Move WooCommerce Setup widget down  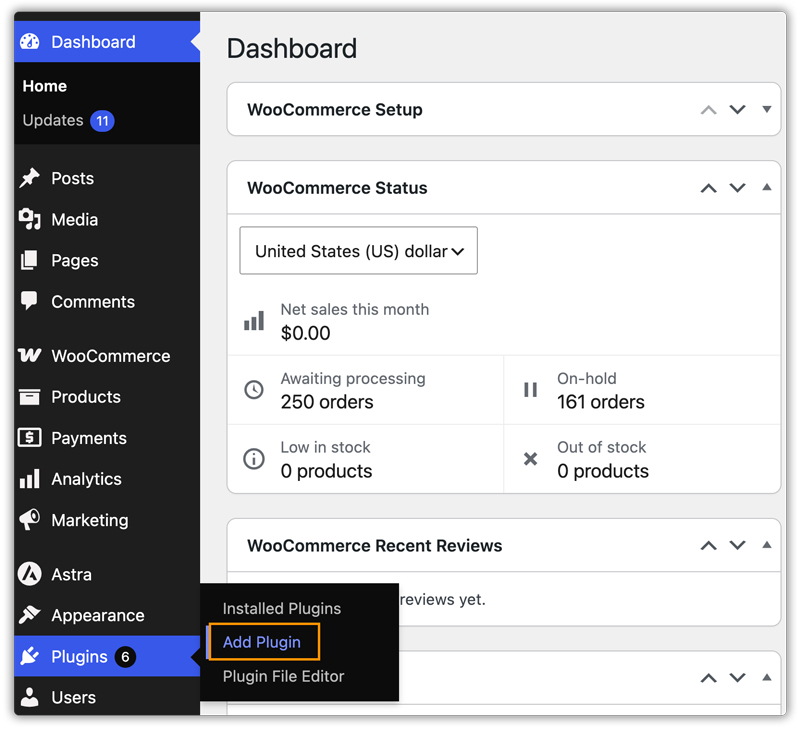click(738, 110)
